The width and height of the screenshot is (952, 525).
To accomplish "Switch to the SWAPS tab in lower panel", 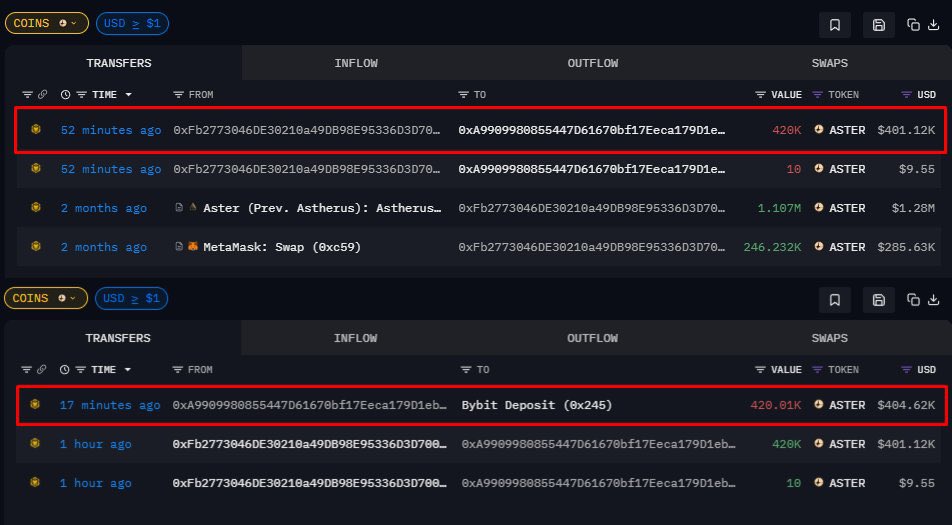I will tap(830, 338).
